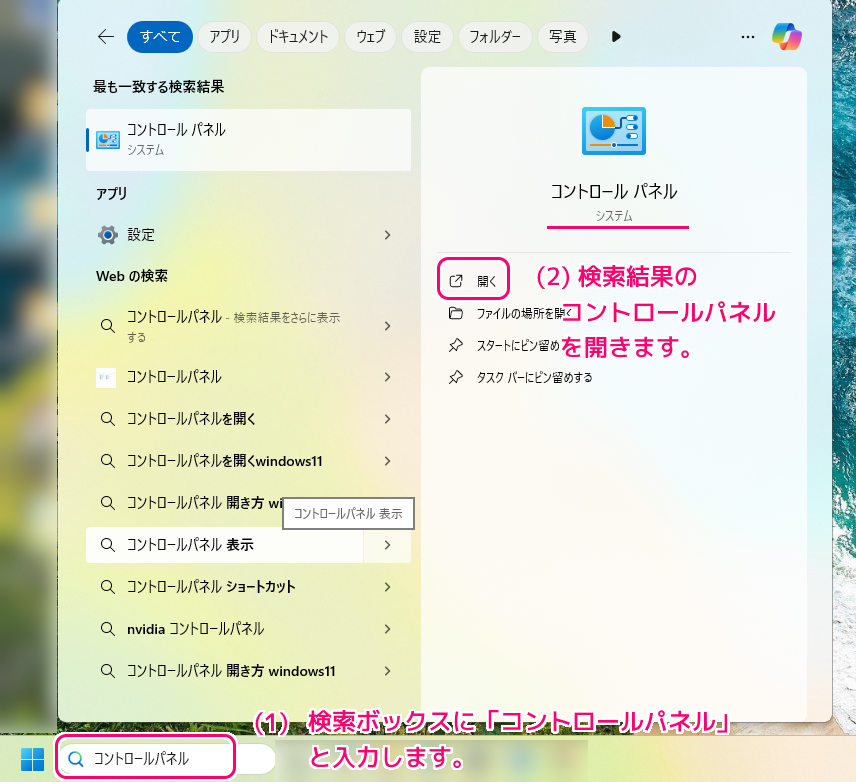This screenshot has width=856, height=782.
Task: Open コントロール パネル best match result
Action: 248,140
